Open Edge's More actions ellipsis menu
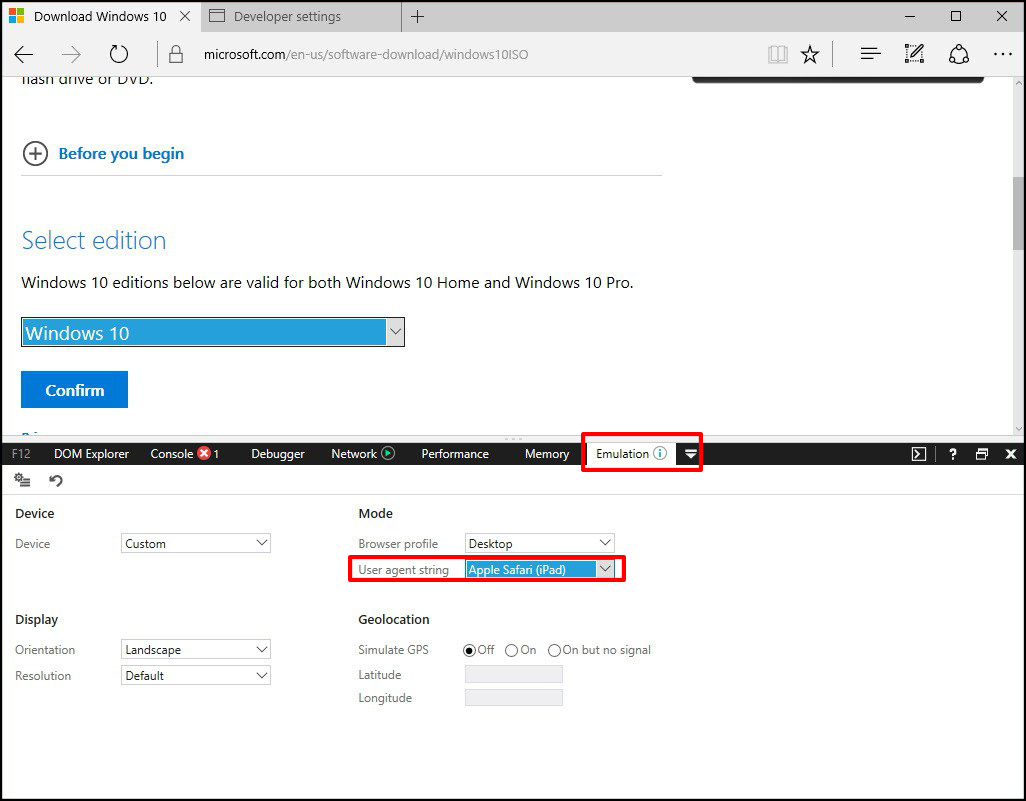Image resolution: width=1026 pixels, height=801 pixels. (1002, 54)
